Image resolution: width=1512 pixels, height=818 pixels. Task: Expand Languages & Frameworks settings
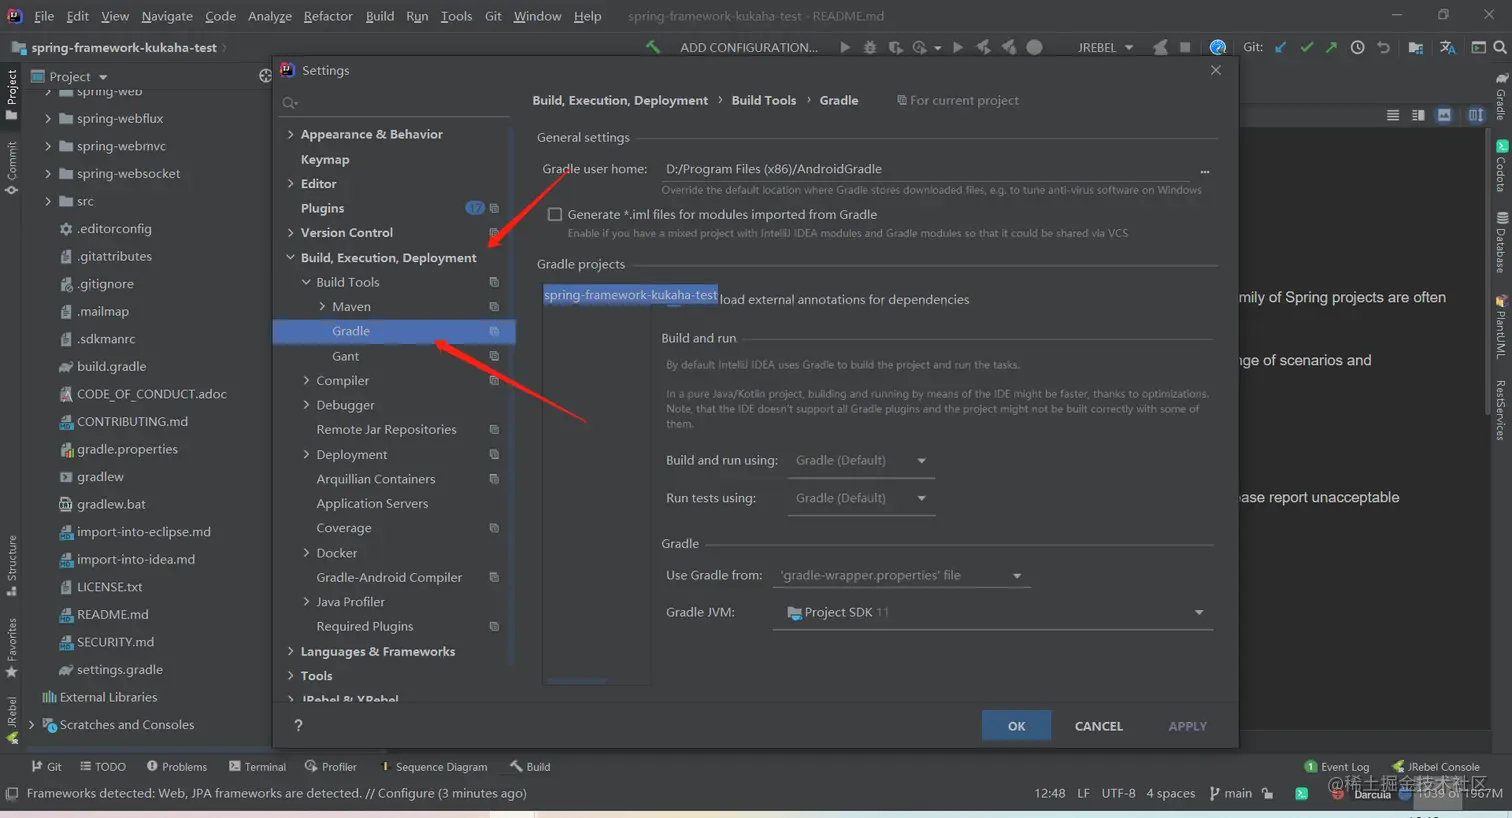point(291,651)
